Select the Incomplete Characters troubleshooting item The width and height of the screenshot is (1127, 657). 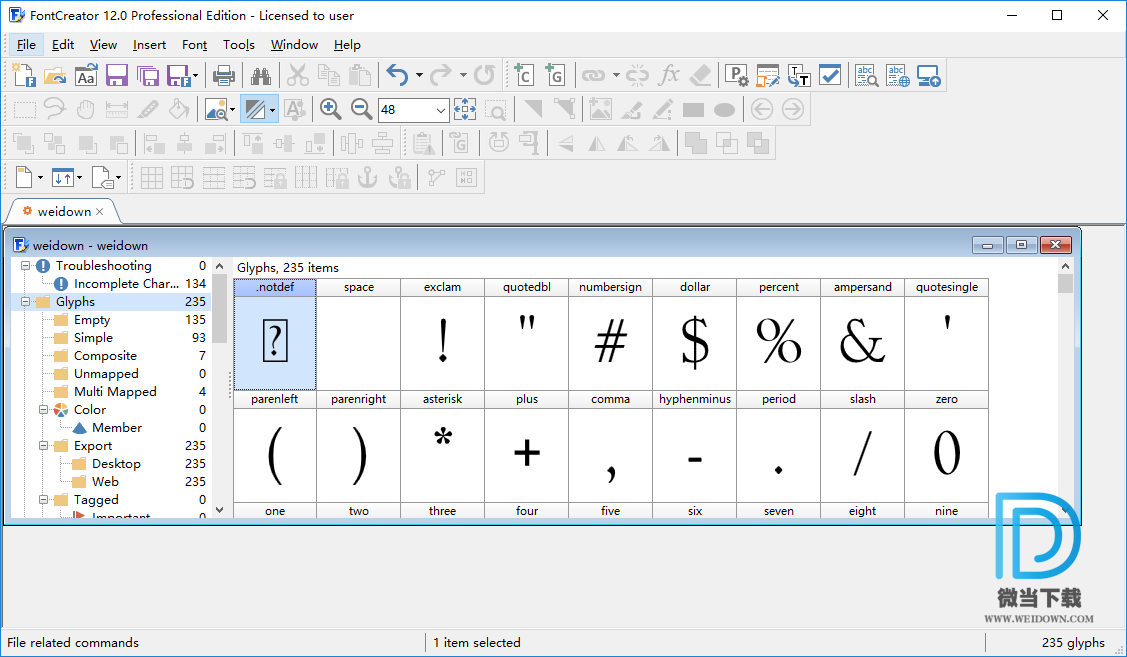click(x=126, y=284)
